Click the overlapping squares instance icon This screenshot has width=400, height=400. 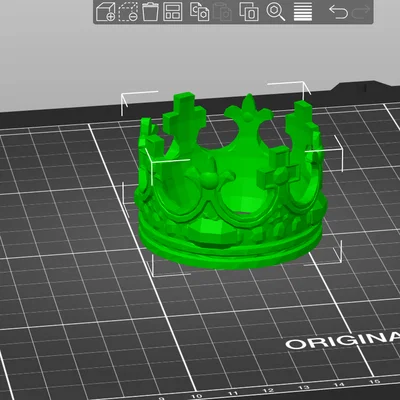pyautogui.click(x=249, y=12)
